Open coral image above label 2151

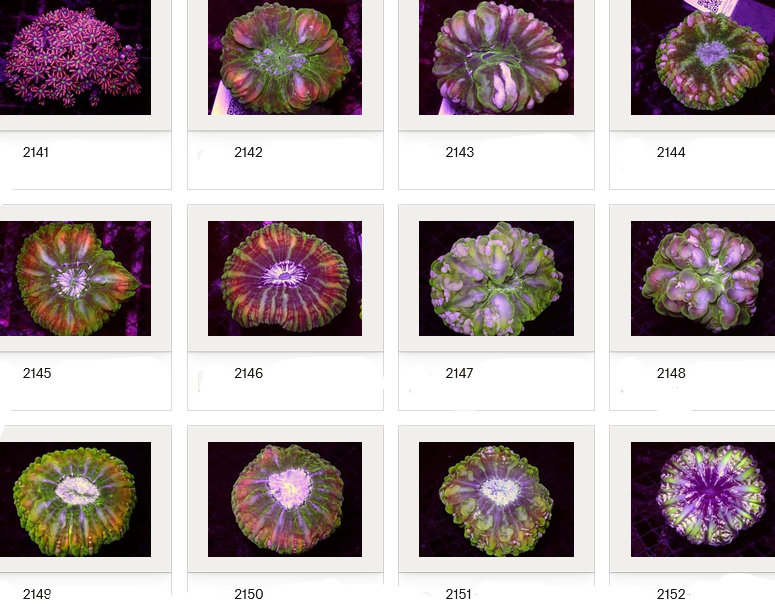point(496,499)
